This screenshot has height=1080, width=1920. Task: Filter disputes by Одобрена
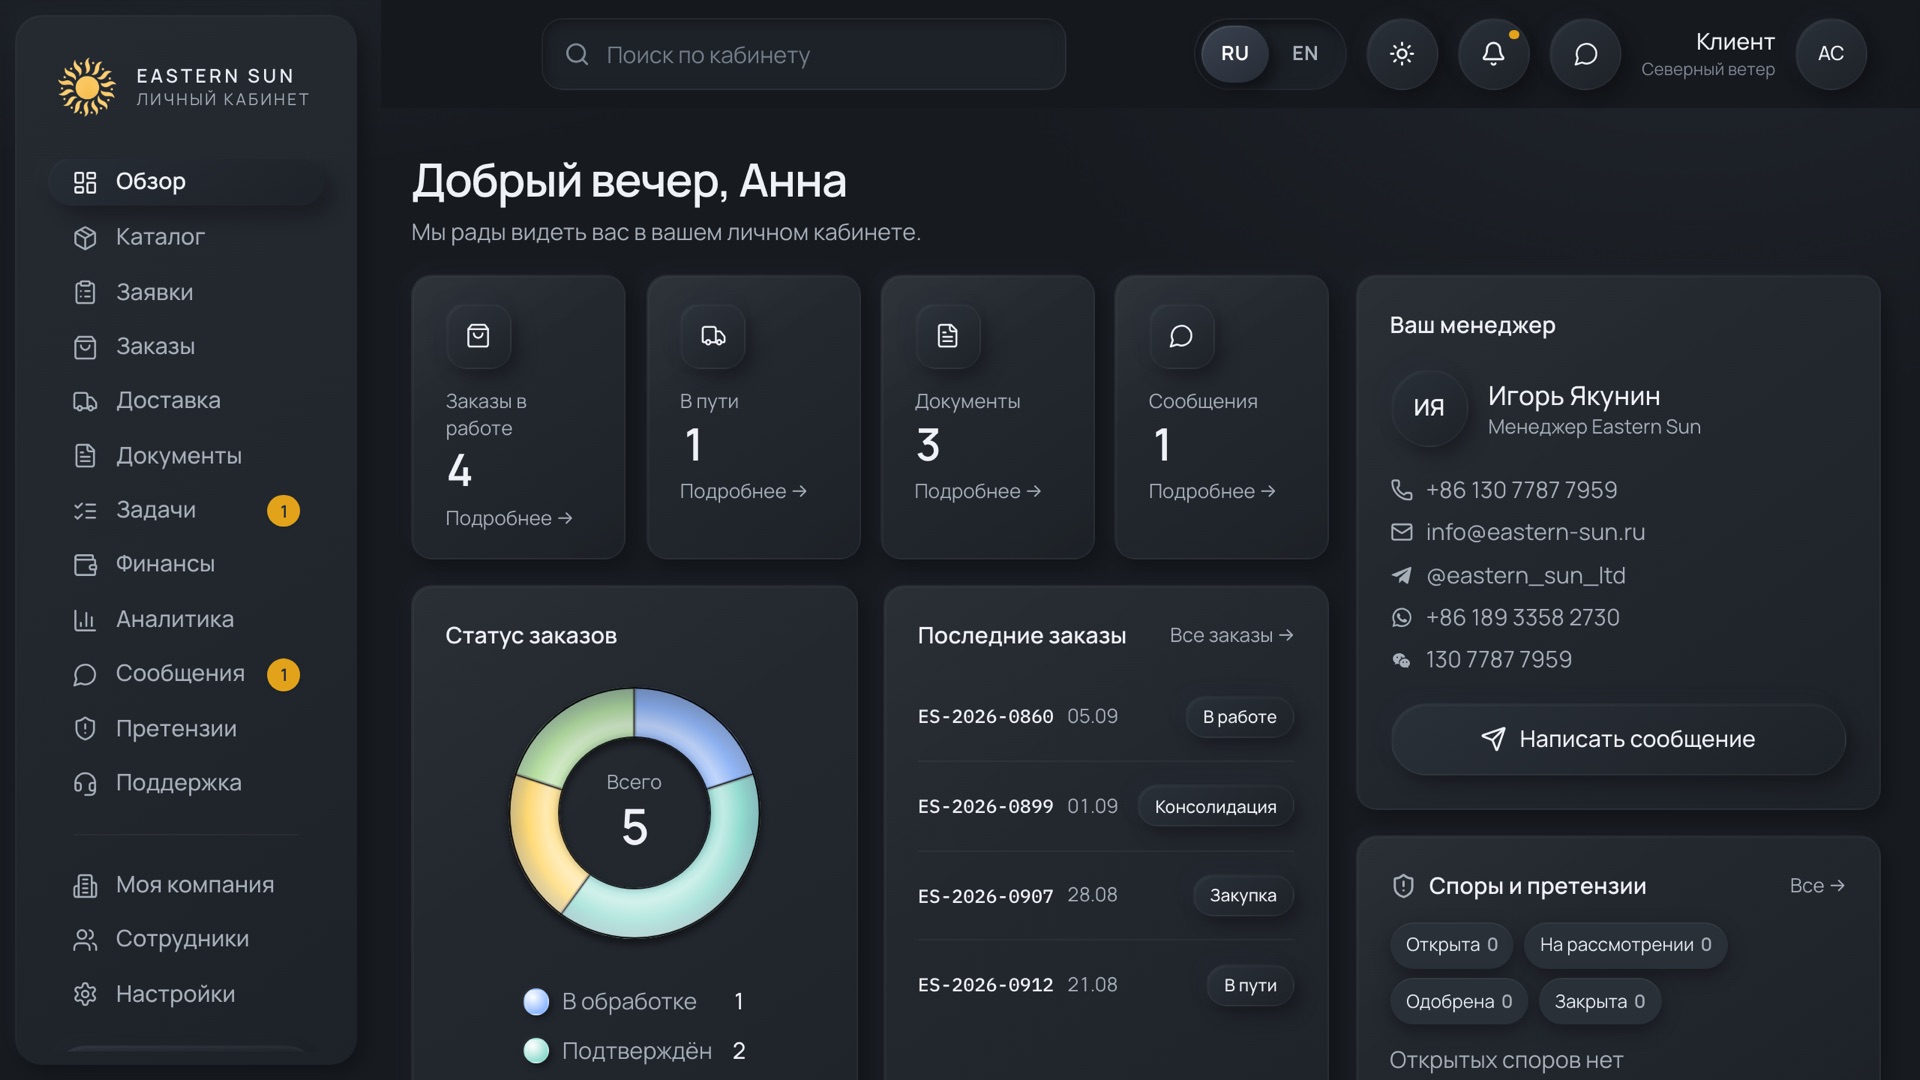(1459, 1002)
